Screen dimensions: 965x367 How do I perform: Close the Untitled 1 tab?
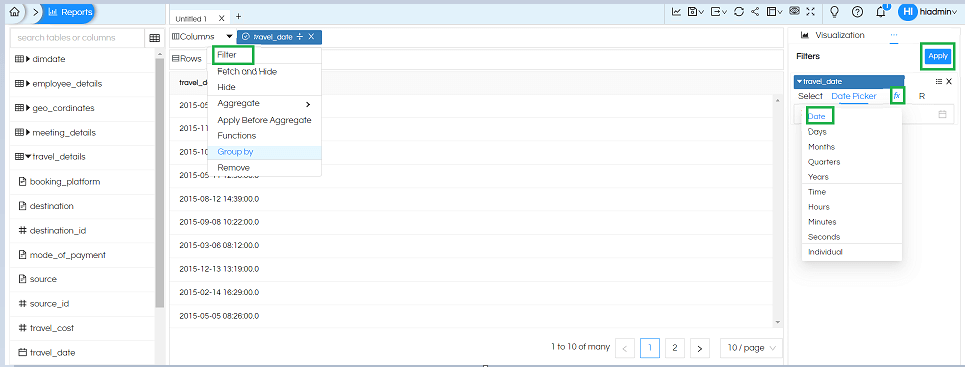coord(222,18)
